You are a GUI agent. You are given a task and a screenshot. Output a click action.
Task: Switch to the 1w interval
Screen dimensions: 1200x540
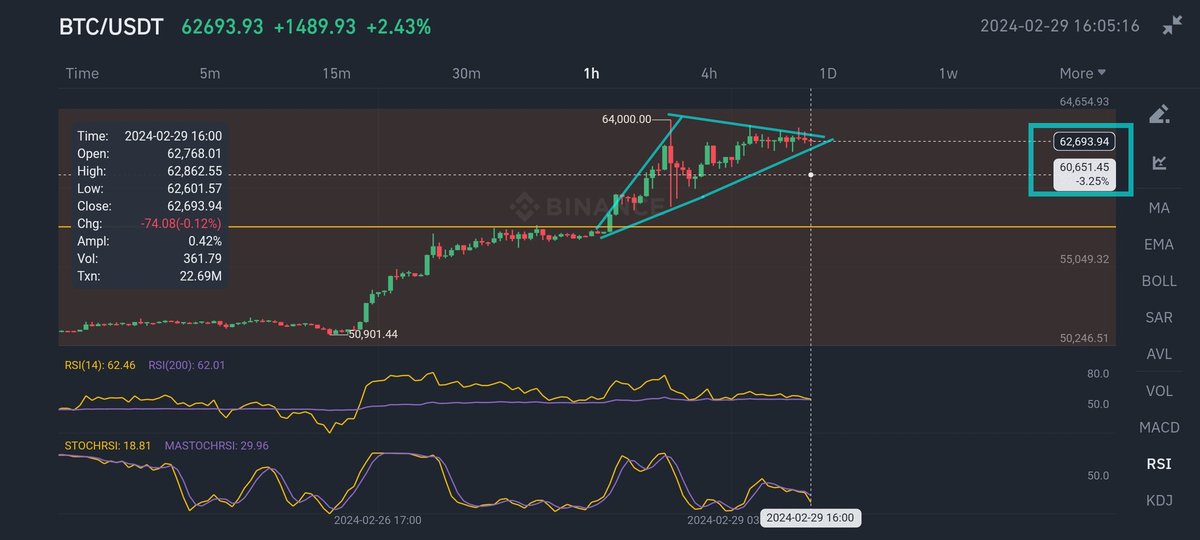(x=948, y=73)
